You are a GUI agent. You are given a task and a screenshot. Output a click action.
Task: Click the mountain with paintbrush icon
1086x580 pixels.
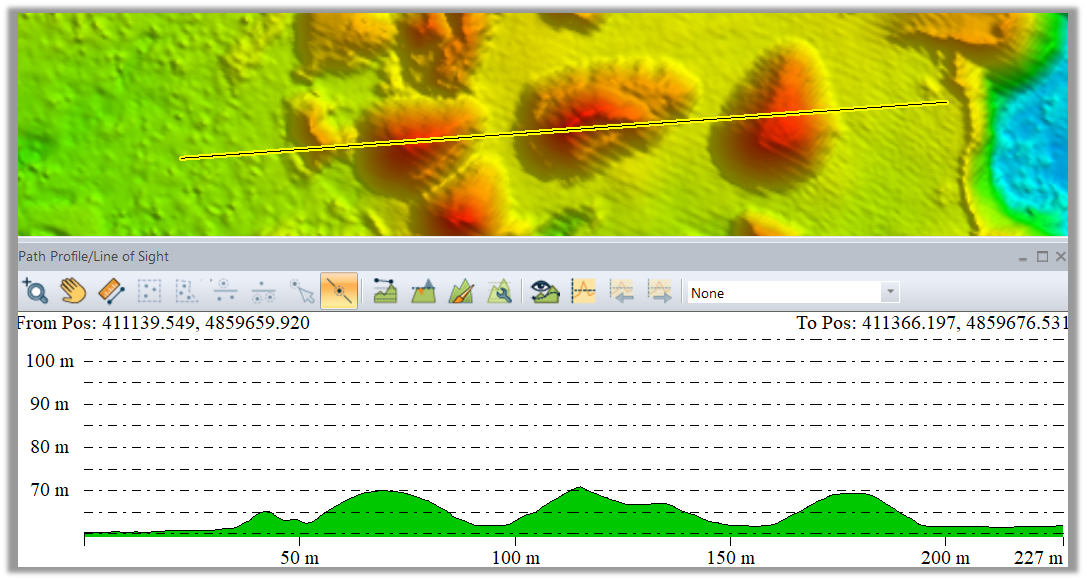tap(461, 291)
